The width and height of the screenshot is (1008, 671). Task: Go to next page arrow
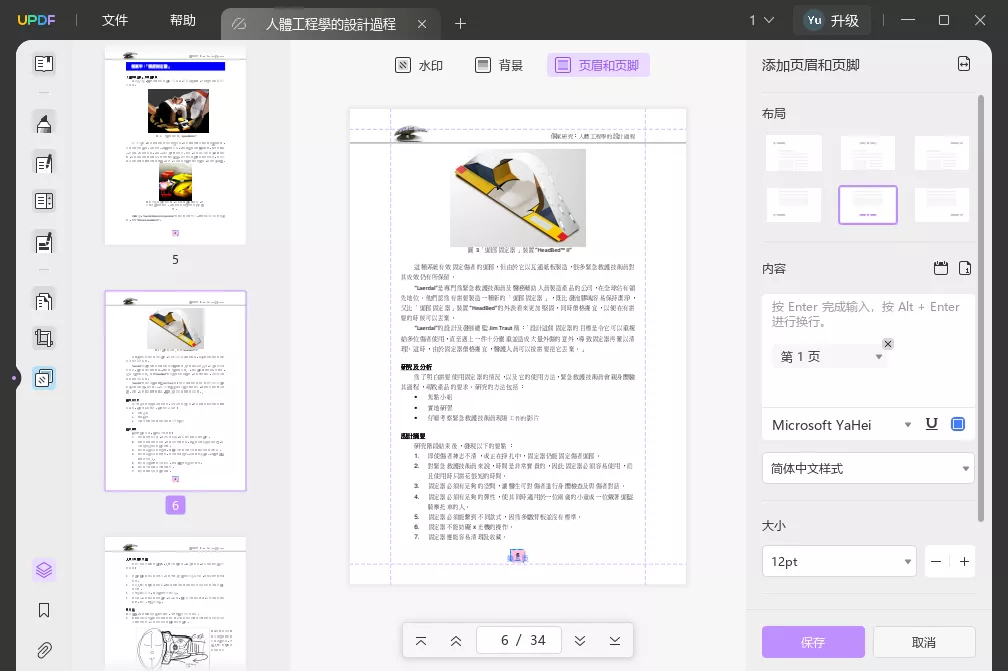click(x=580, y=641)
